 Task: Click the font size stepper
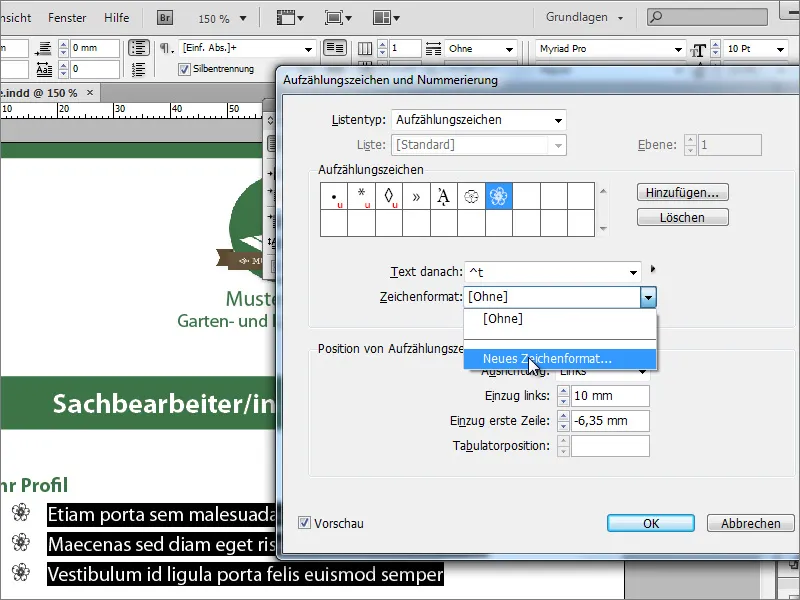(x=715, y=49)
